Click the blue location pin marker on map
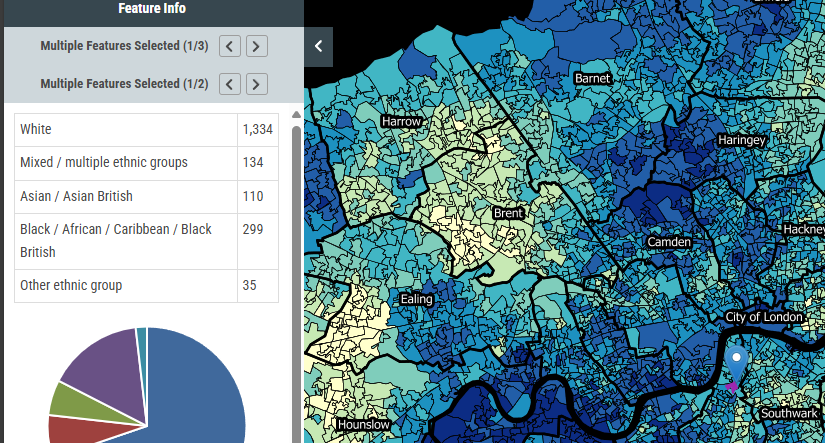The height and width of the screenshot is (443, 825). (736, 363)
